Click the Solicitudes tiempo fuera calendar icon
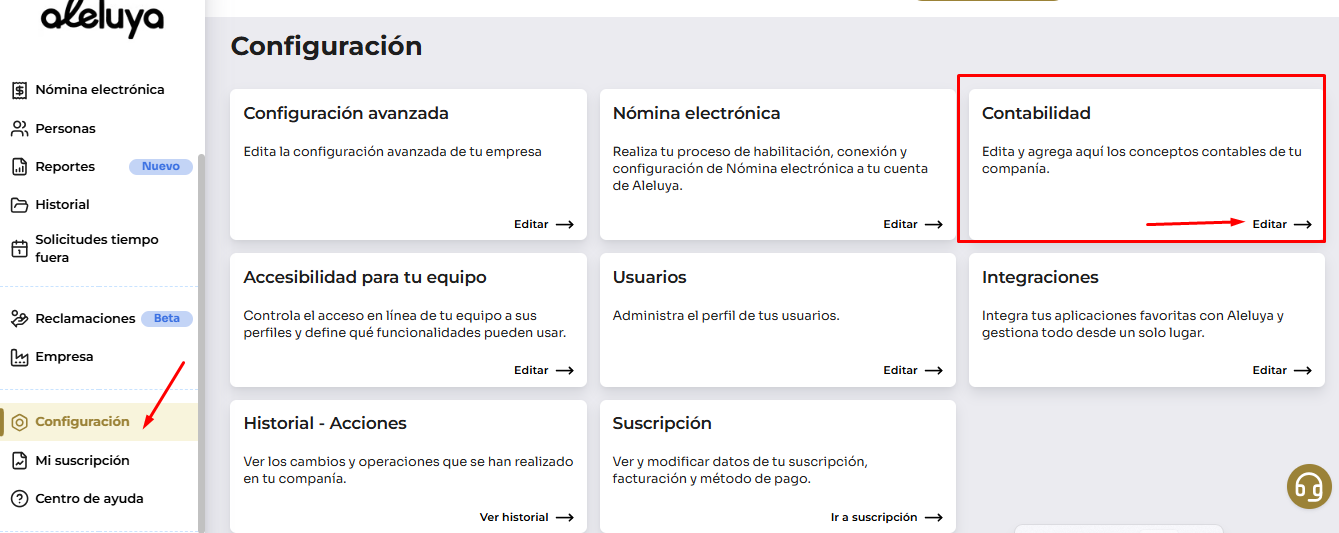This screenshot has width=1339, height=533. [x=19, y=248]
